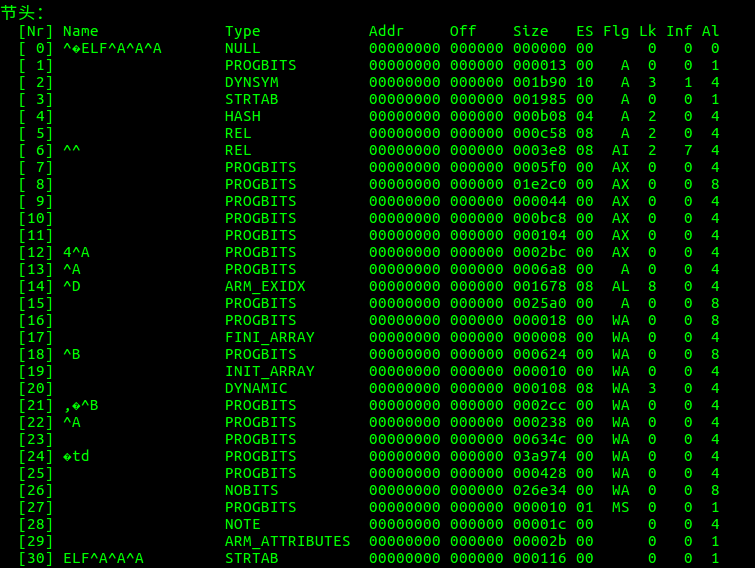Click the Off column header
The height and width of the screenshot is (568, 755).
point(463,31)
